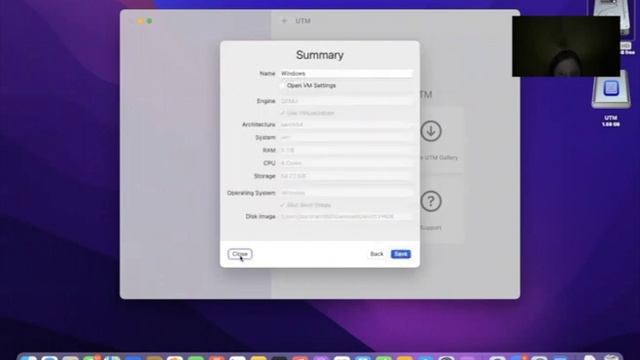This screenshot has width=640, height=360.
Task: Click the RAM value field
Action: [x=346, y=150]
